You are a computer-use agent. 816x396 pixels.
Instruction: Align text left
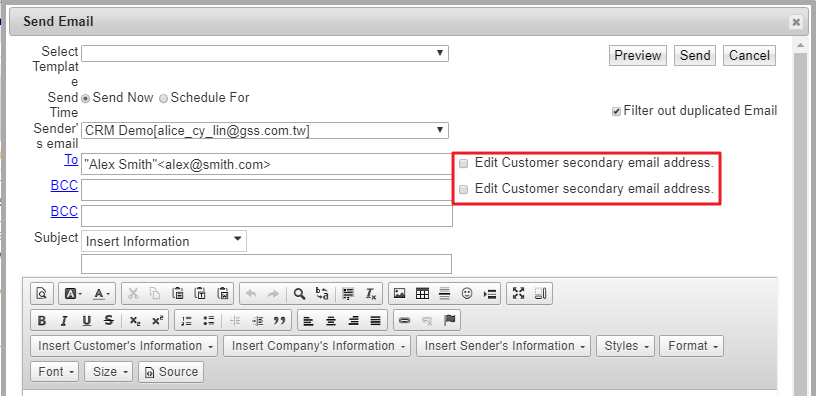point(309,321)
